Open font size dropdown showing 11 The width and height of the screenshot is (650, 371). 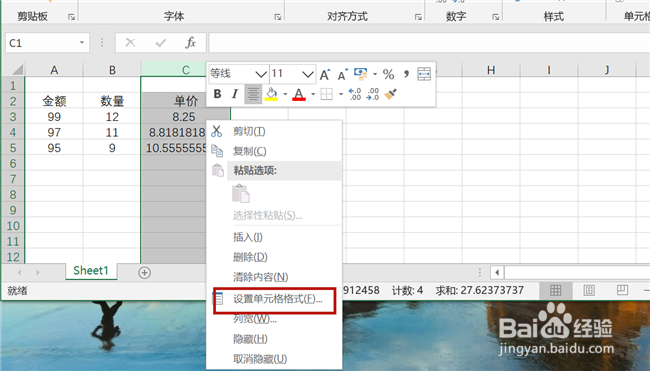[x=308, y=75]
